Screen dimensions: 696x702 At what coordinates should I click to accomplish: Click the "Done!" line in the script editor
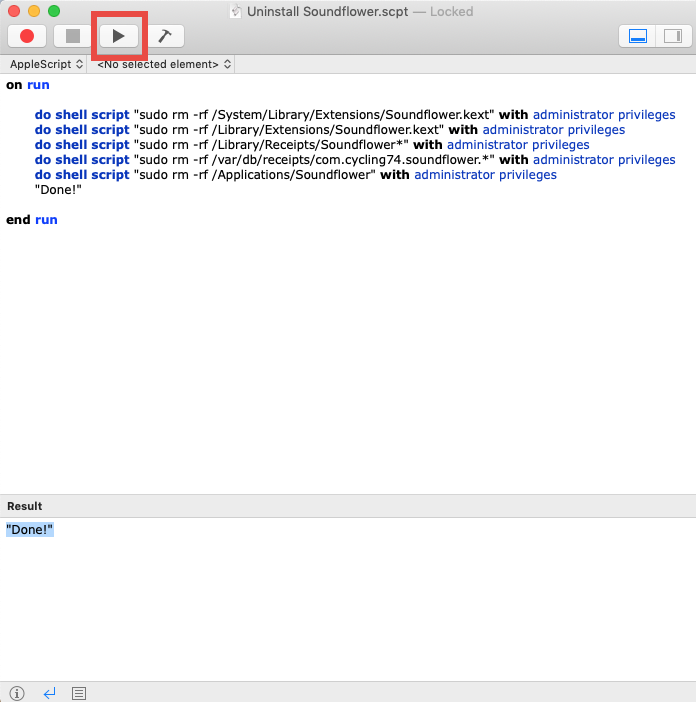58,190
